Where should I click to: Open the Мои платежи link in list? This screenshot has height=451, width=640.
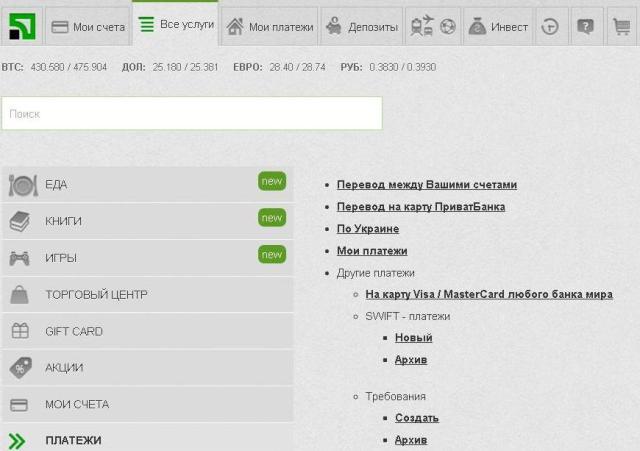(372, 251)
